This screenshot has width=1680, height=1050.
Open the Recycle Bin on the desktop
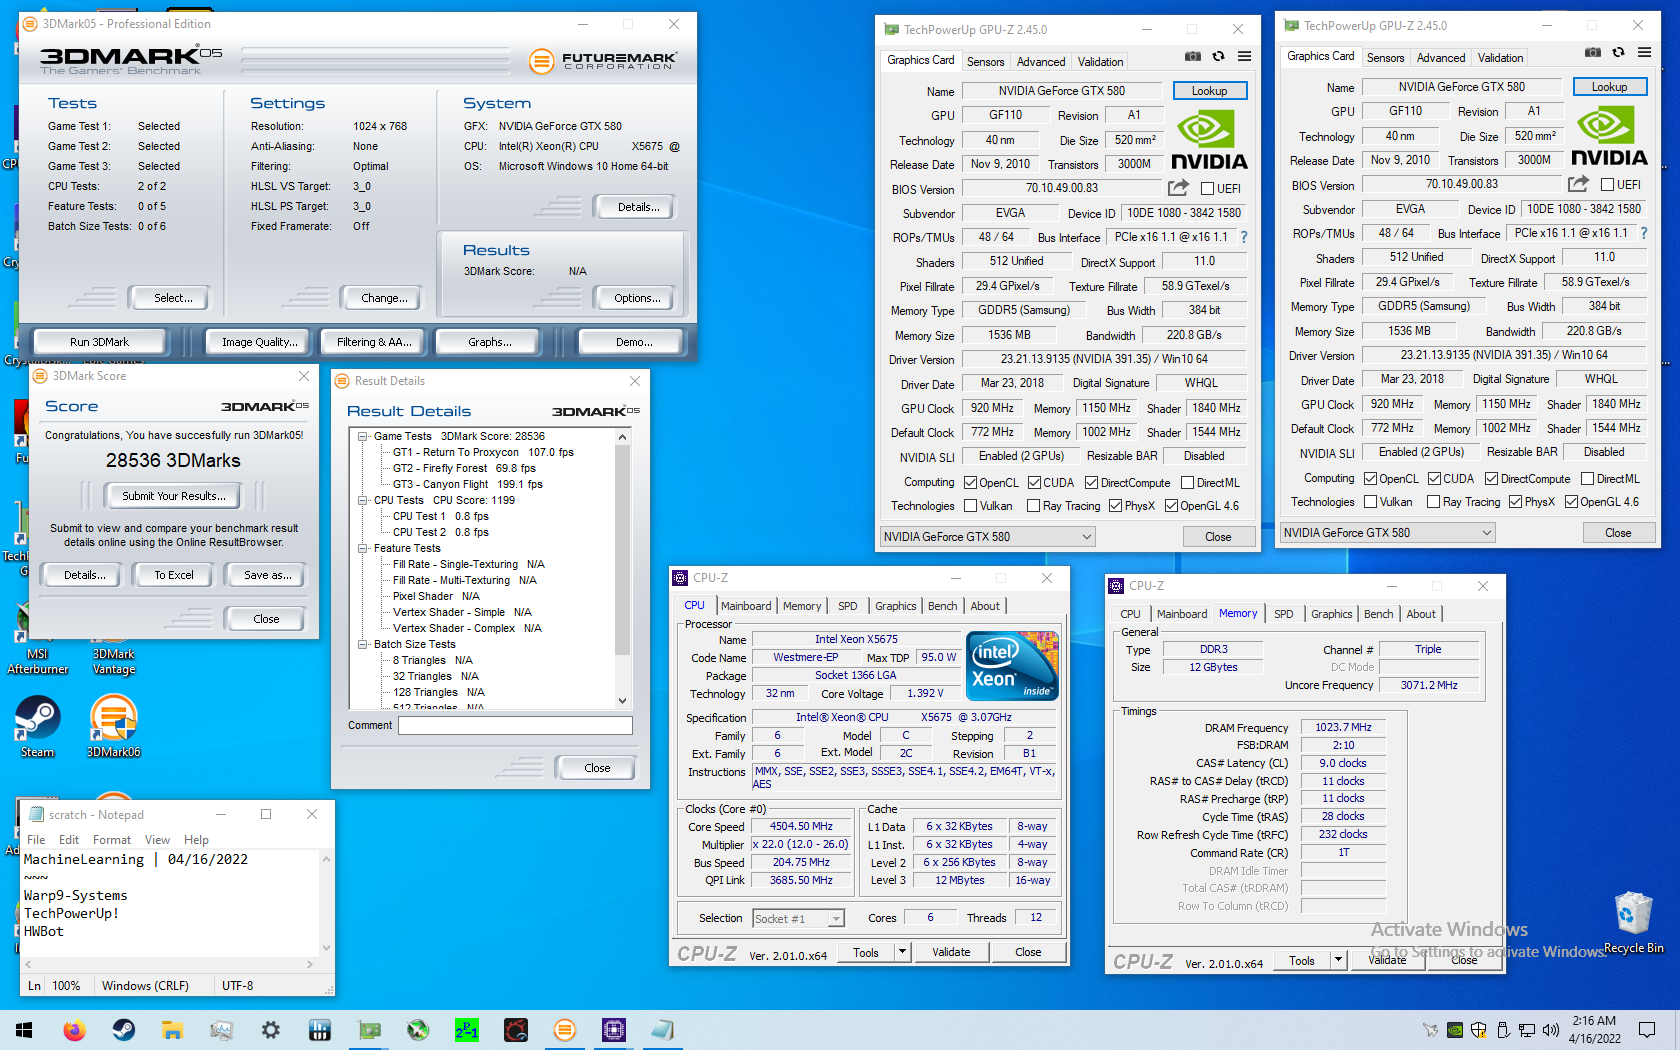click(1634, 922)
